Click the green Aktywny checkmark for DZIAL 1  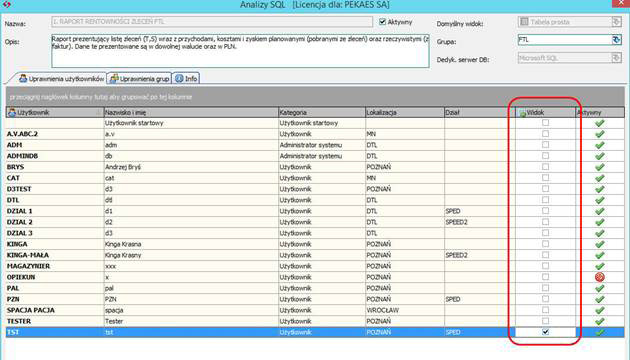pyautogui.click(x=599, y=211)
